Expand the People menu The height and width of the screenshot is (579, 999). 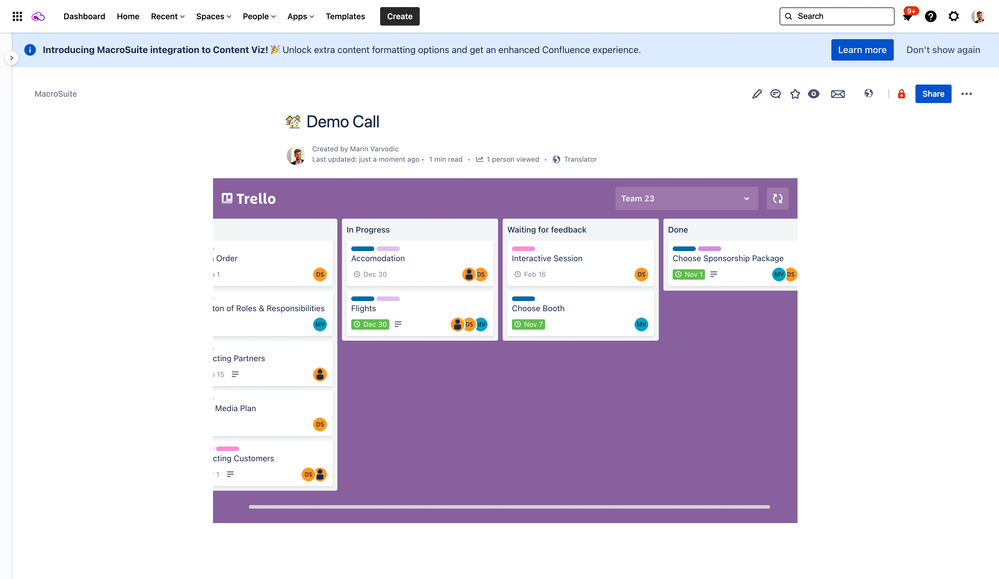pyautogui.click(x=259, y=17)
